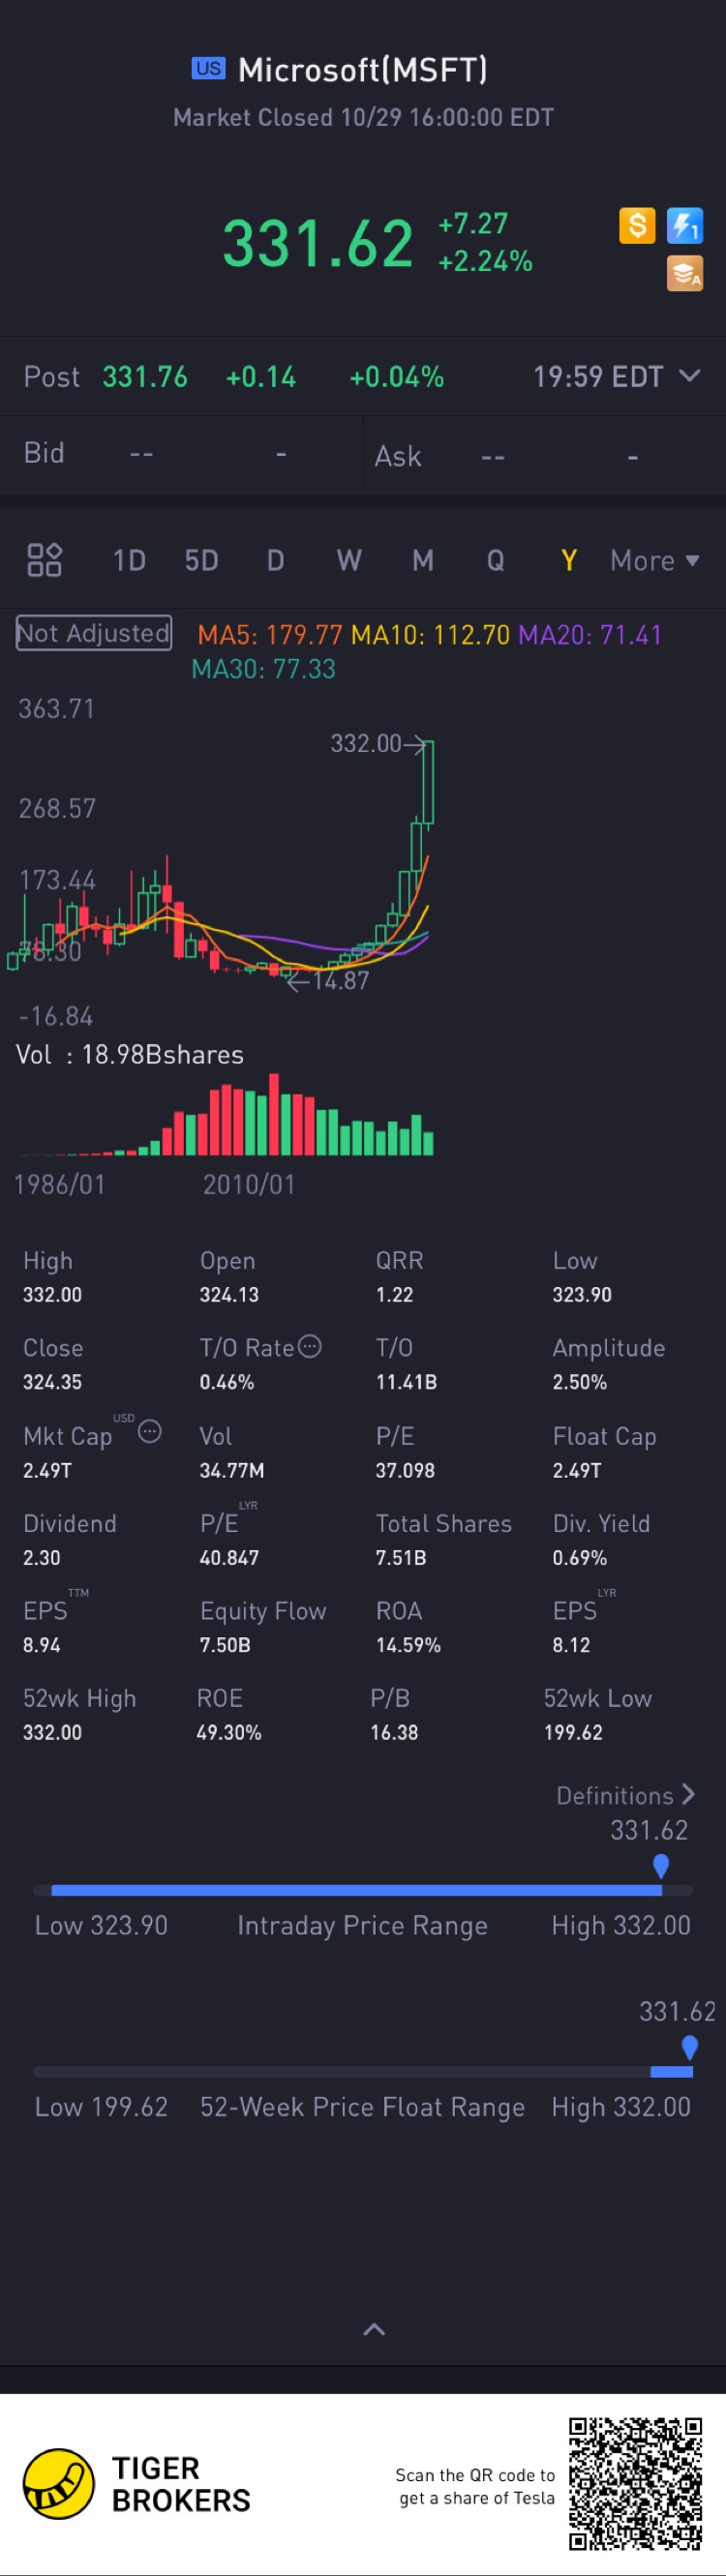Tap the T/O Rate info icon
Screen dimensions: 726x2576
point(311,1346)
